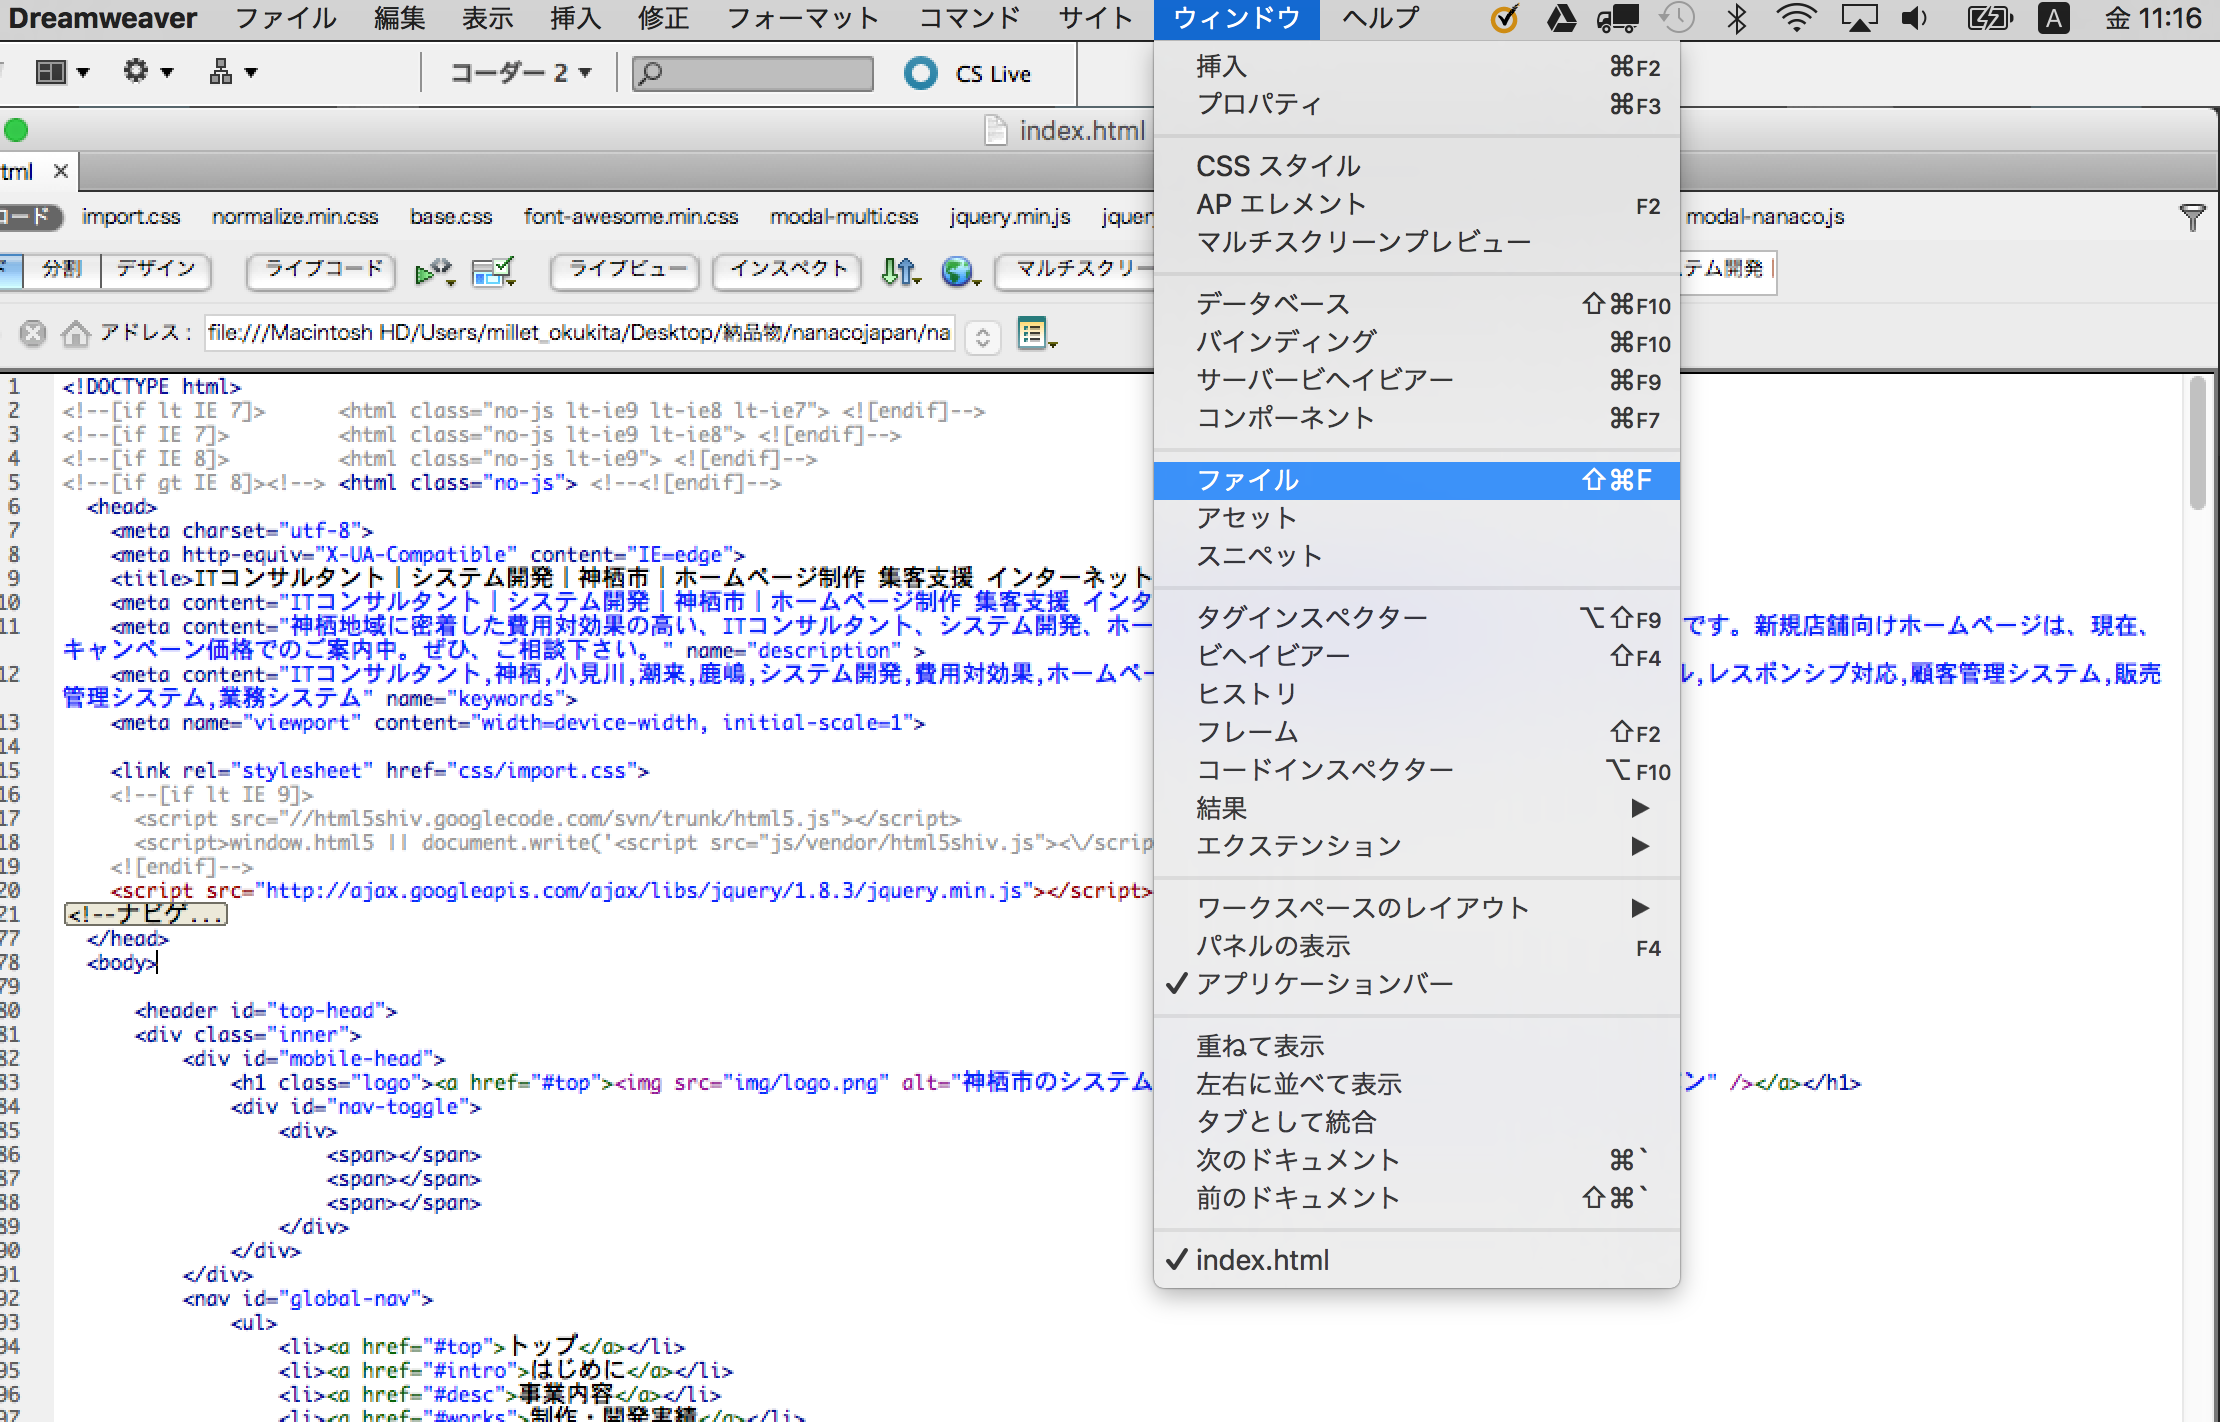This screenshot has width=2220, height=1422.
Task: Click the Bluetooth menu bar icon
Action: [1737, 18]
